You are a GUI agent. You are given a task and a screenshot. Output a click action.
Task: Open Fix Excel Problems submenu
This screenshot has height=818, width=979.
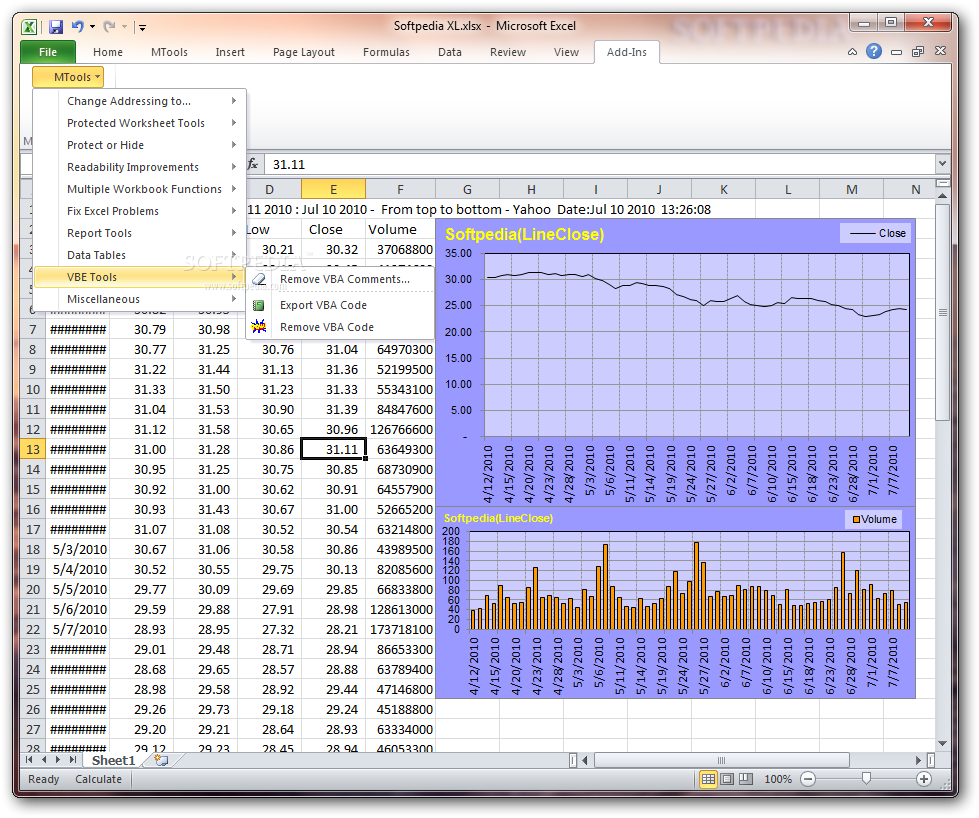point(139,211)
